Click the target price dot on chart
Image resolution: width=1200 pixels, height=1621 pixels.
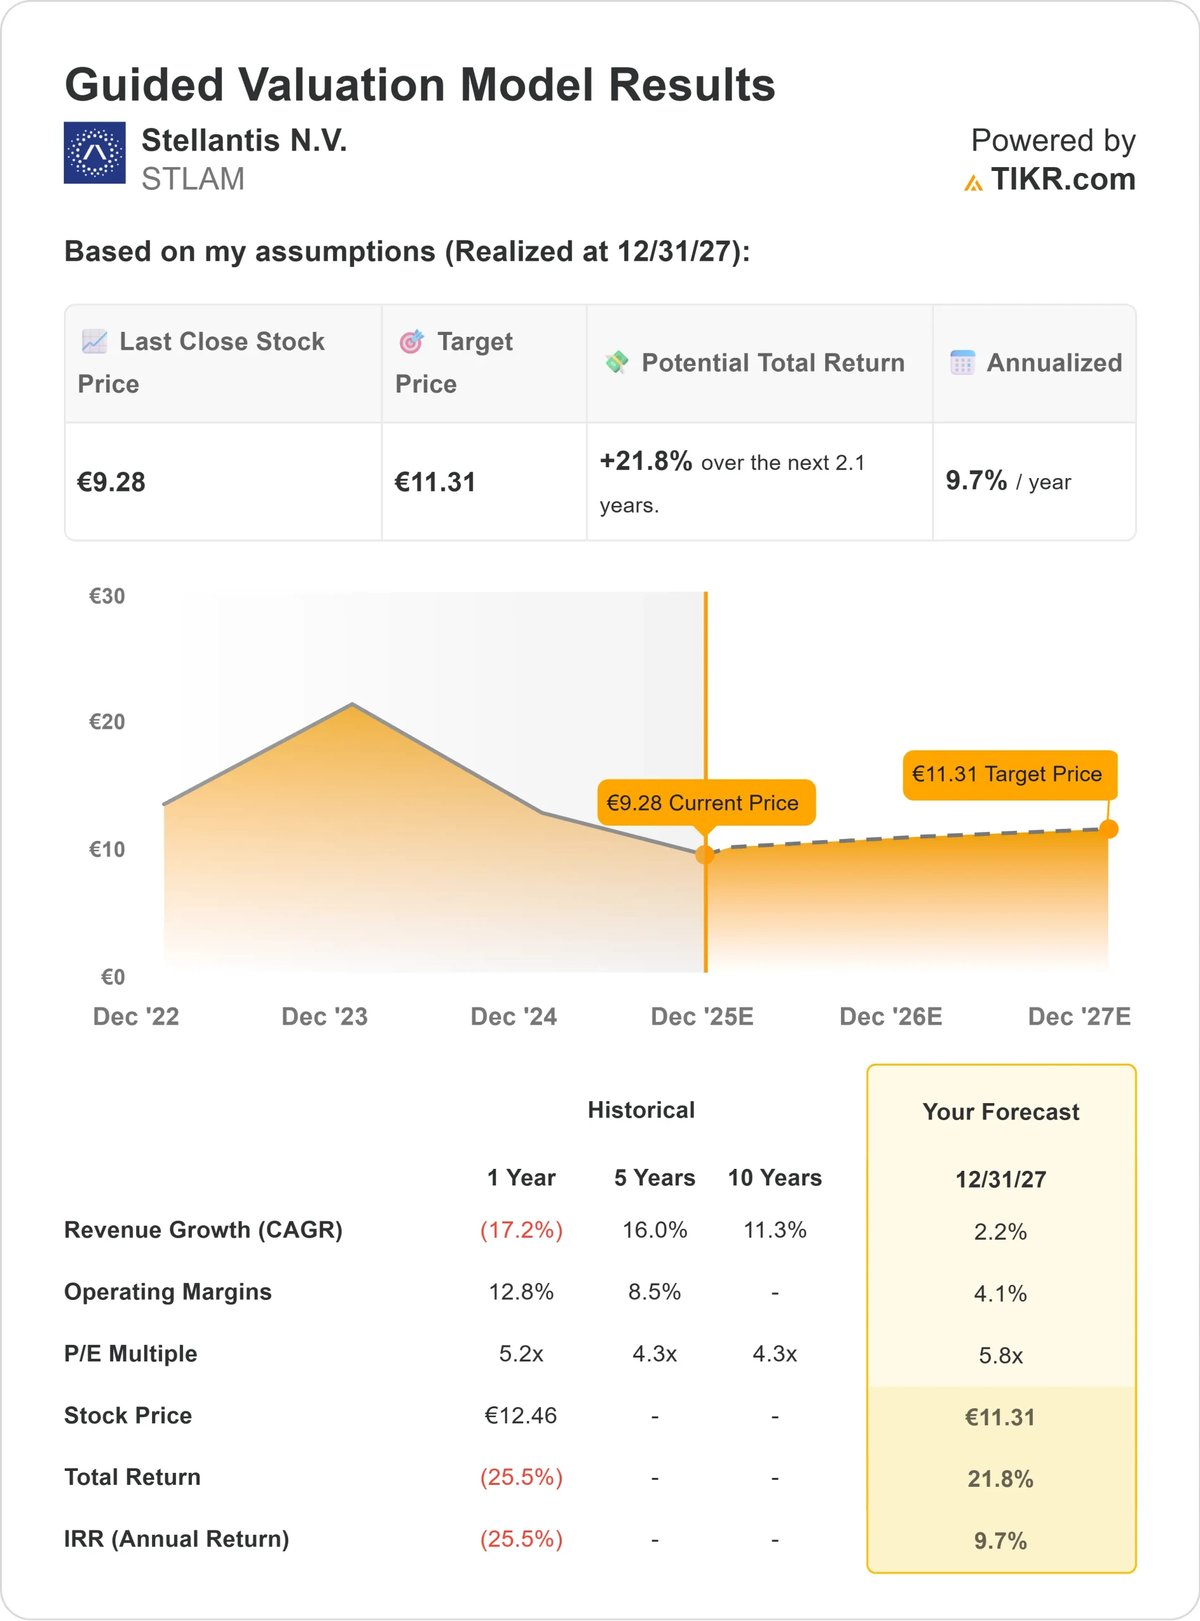point(1108,829)
